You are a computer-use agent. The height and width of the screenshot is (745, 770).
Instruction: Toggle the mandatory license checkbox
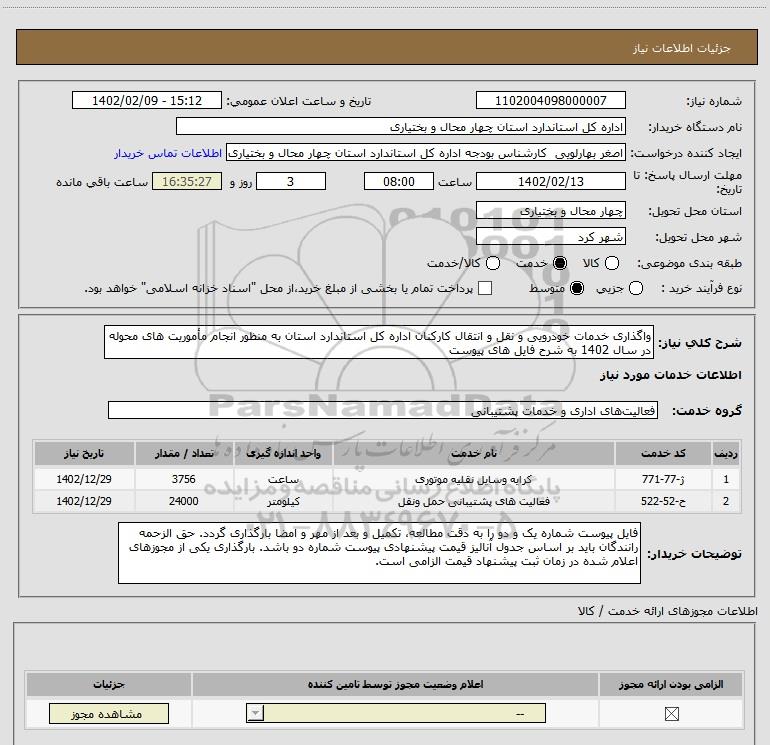[671, 714]
